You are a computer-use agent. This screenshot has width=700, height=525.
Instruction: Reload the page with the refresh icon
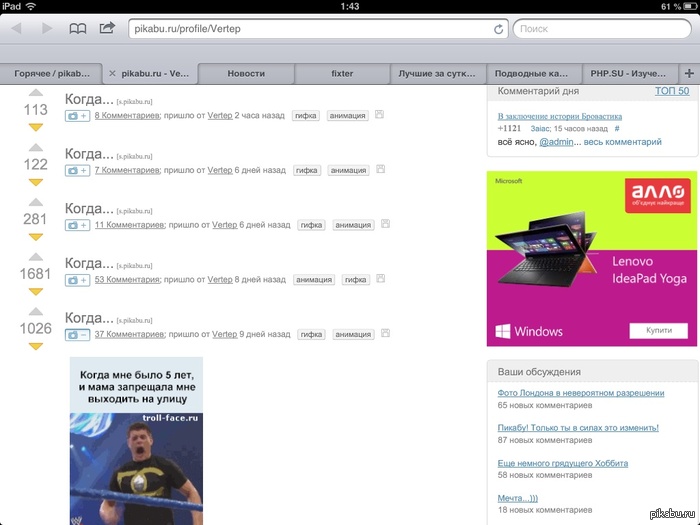pyautogui.click(x=498, y=29)
